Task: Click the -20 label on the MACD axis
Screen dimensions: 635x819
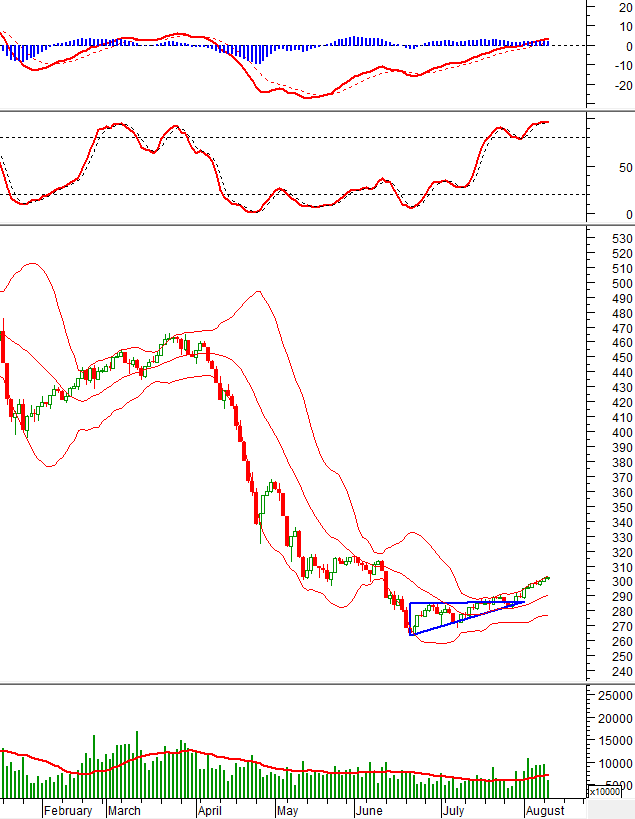Action: pyautogui.click(x=623, y=86)
